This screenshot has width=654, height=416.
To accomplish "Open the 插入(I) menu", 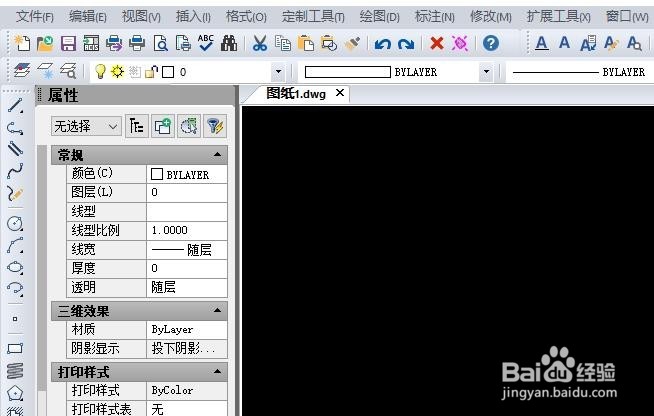I will click(193, 17).
